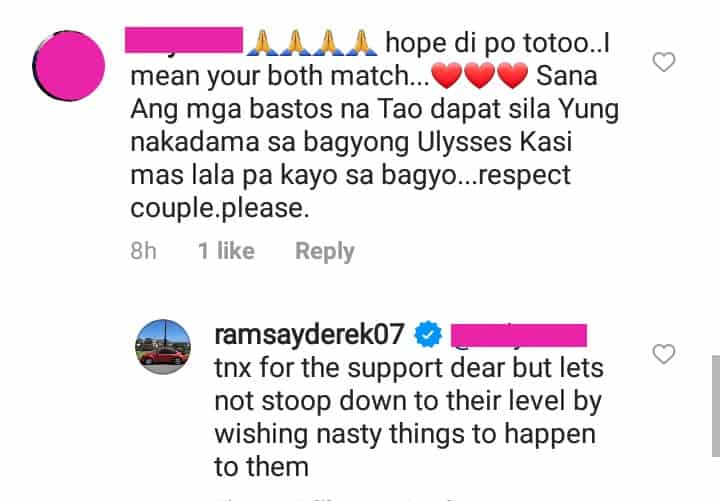This screenshot has height=501, width=720.
Task: View who gave the 1 like
Action: click(226, 251)
